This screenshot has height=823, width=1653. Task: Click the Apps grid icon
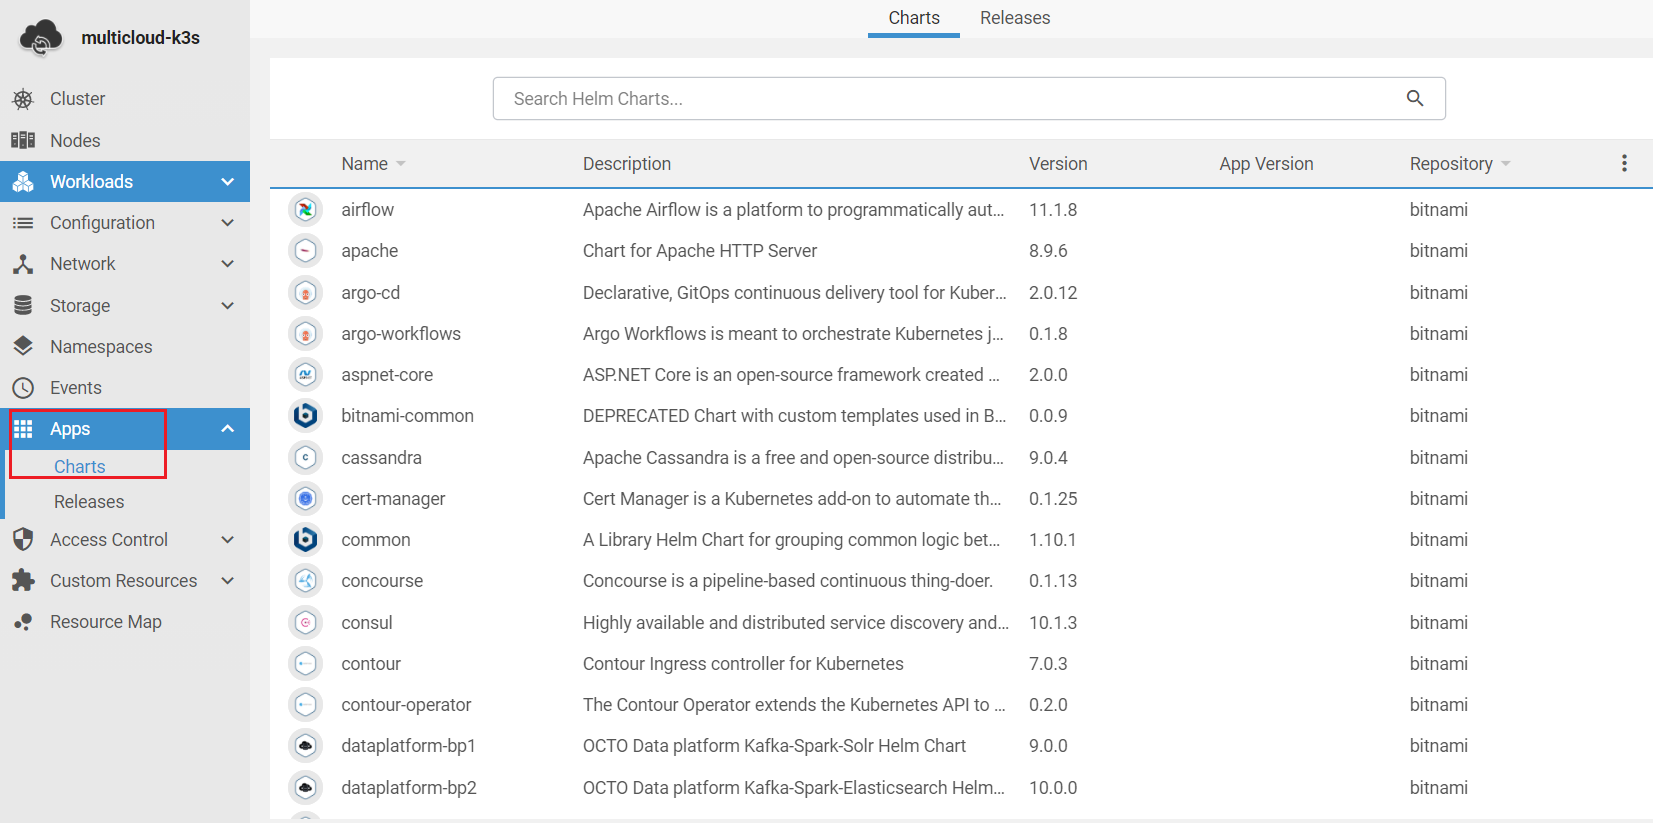(23, 429)
